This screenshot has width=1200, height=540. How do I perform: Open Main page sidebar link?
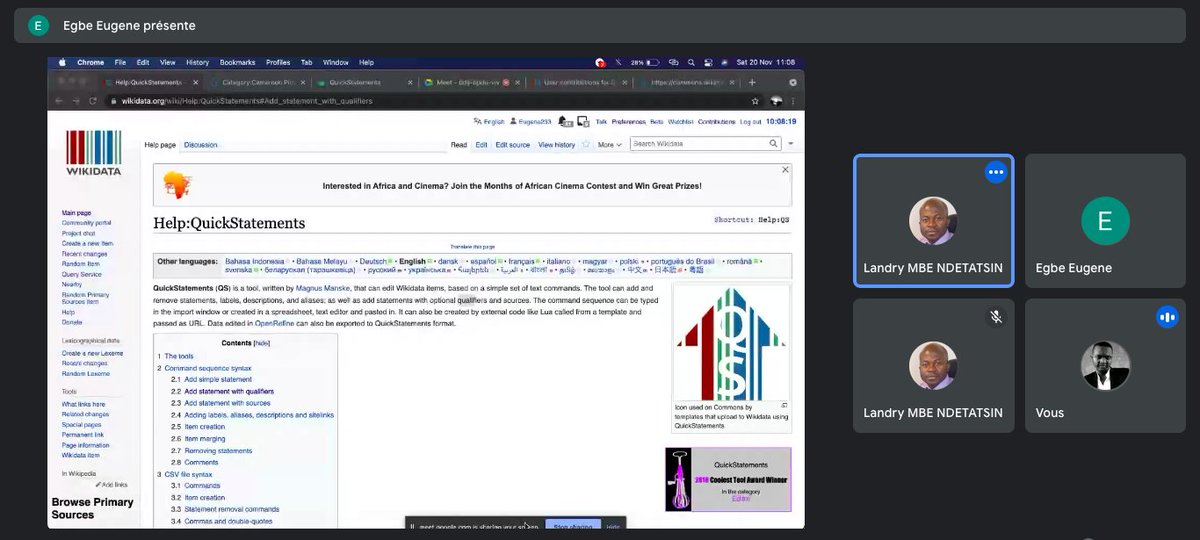(76, 213)
